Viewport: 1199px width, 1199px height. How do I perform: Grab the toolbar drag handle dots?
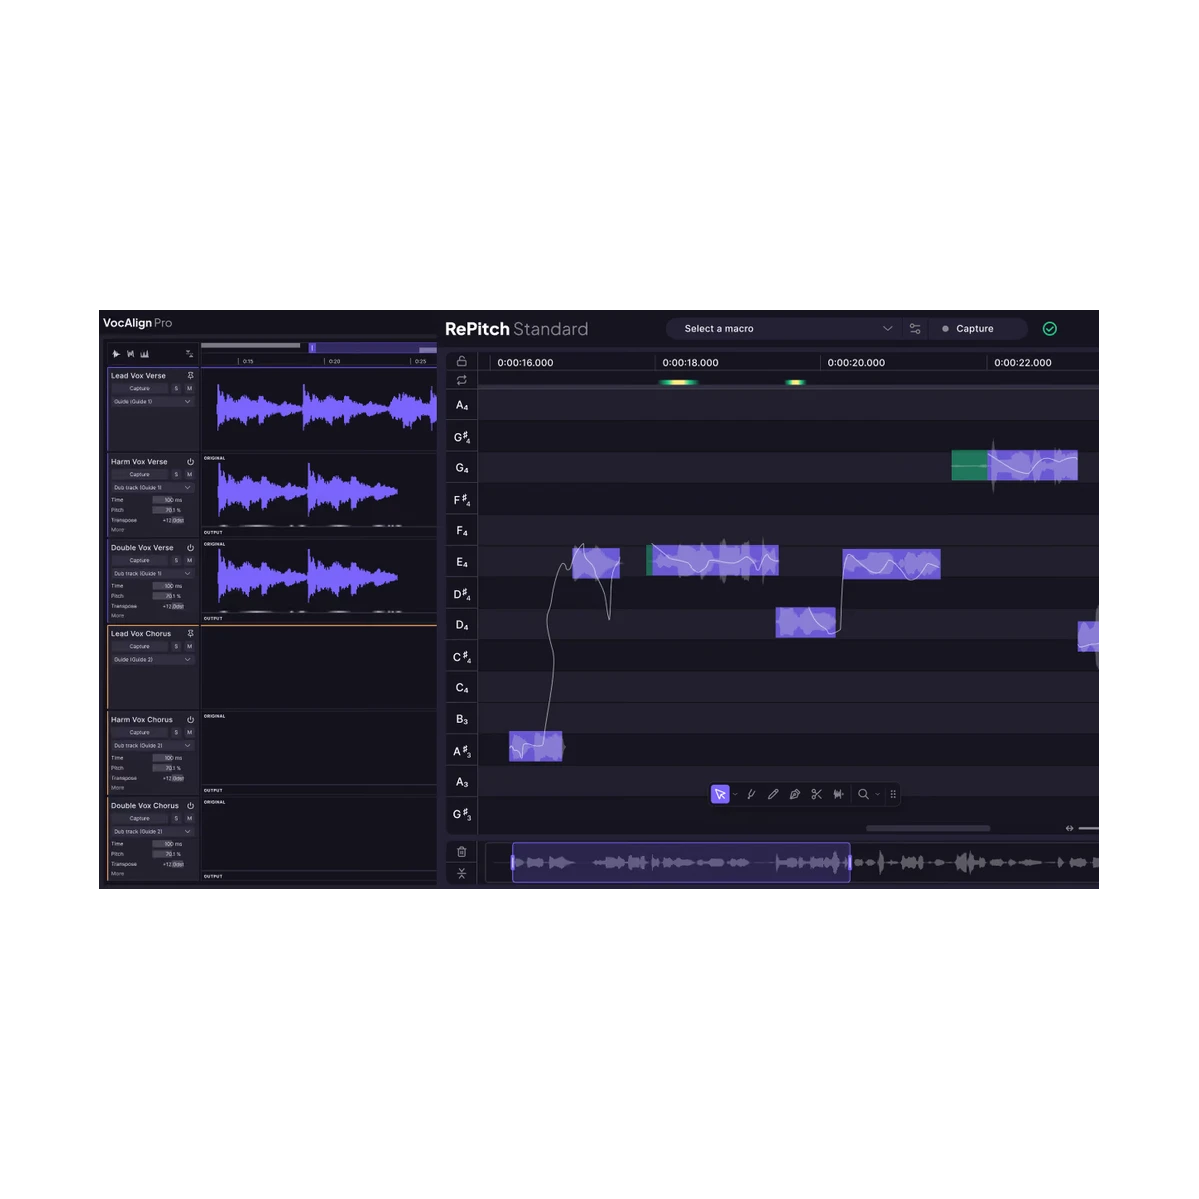[893, 794]
